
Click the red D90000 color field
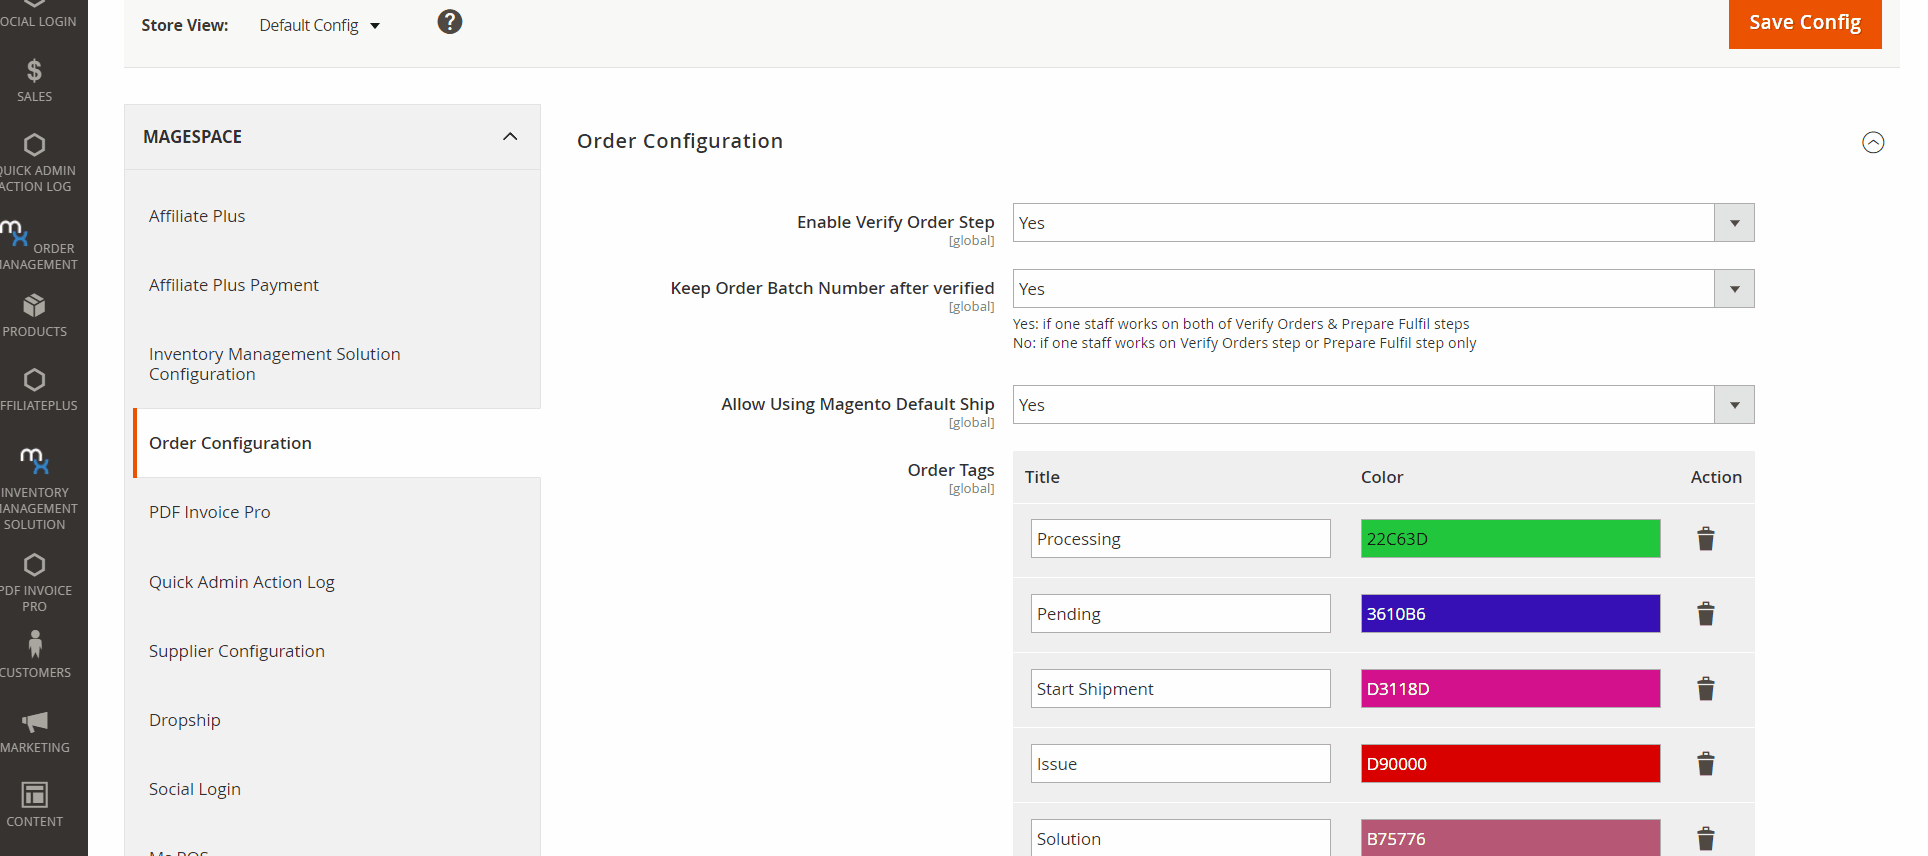[1510, 764]
